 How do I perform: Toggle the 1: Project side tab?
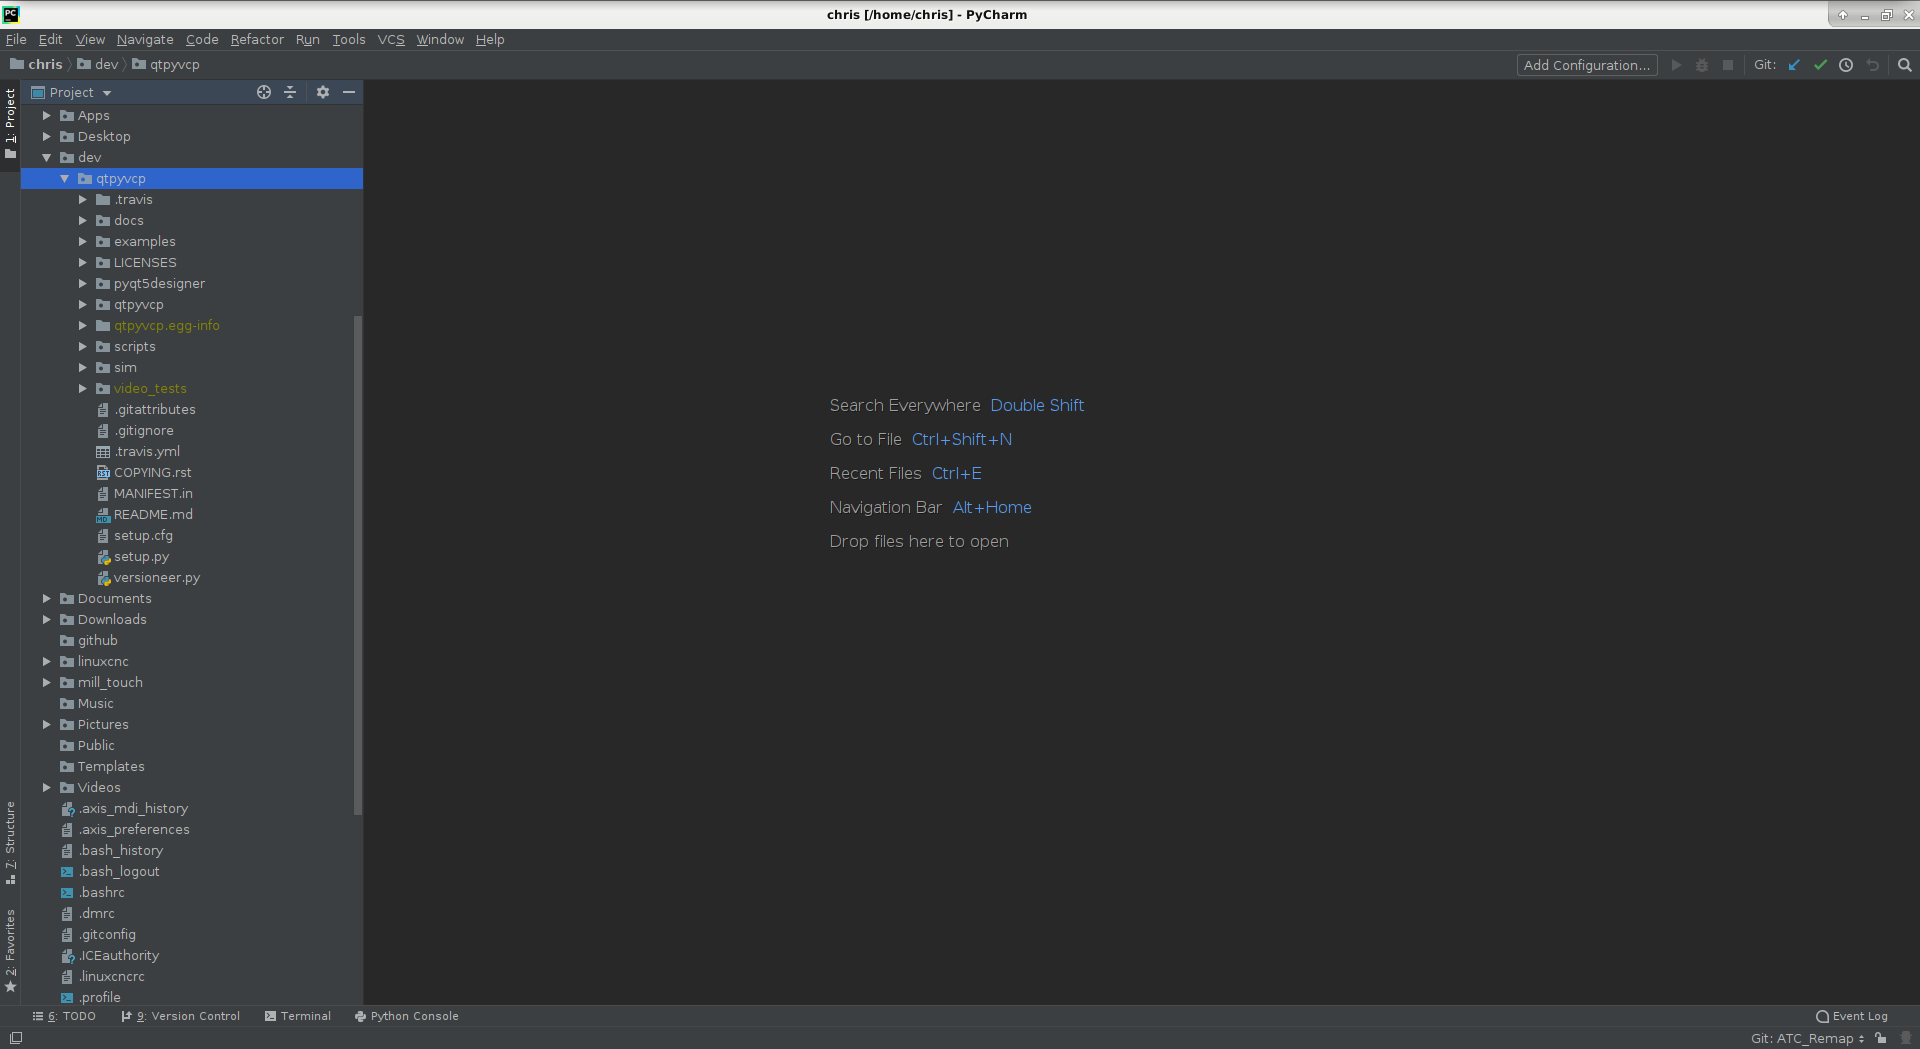(10, 123)
